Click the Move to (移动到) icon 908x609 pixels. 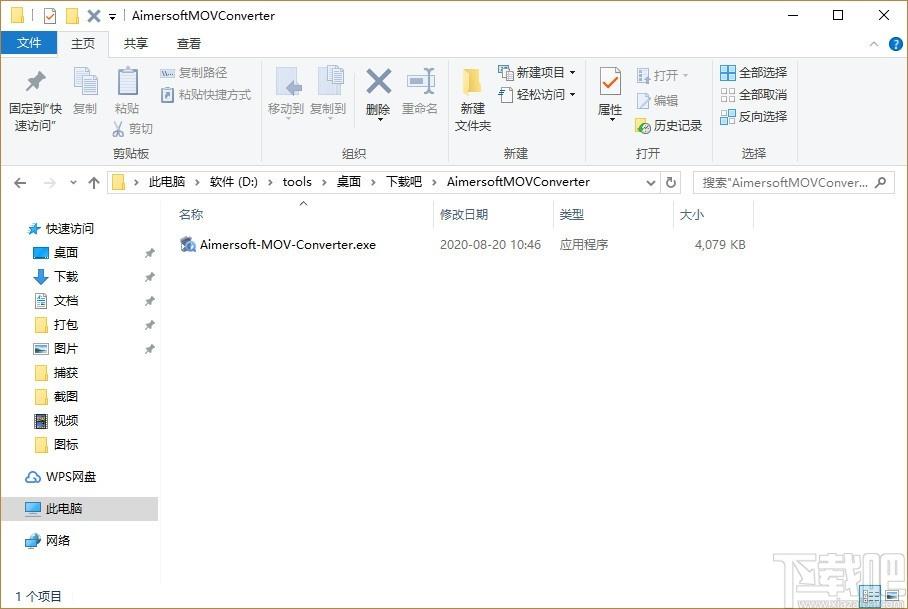pos(288,82)
